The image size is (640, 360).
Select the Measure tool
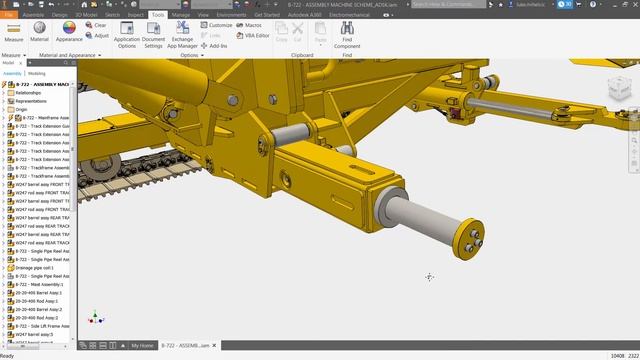pos(13,32)
